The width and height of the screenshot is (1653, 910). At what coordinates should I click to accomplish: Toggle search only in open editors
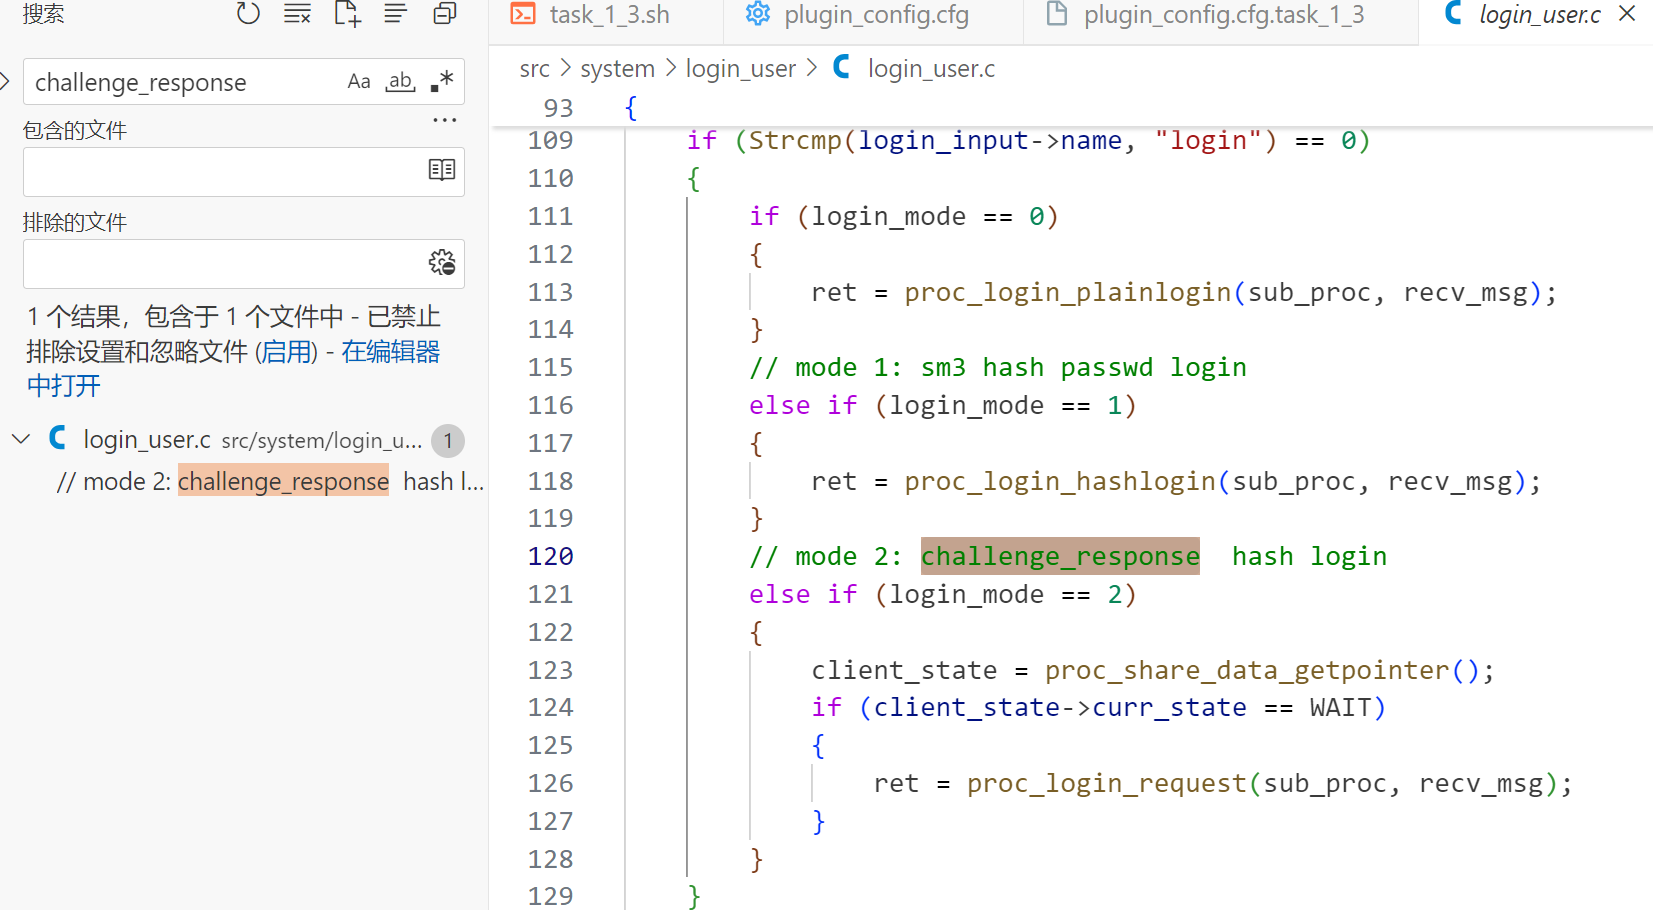(x=442, y=170)
